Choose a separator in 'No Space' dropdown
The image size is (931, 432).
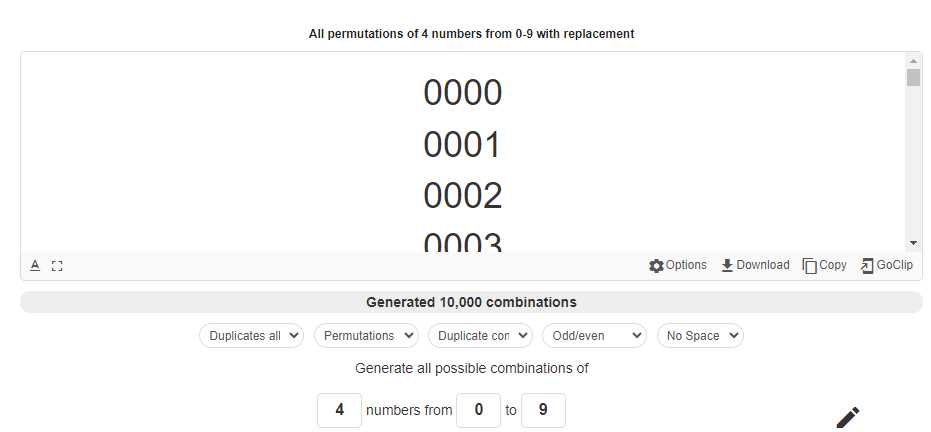click(x=700, y=336)
